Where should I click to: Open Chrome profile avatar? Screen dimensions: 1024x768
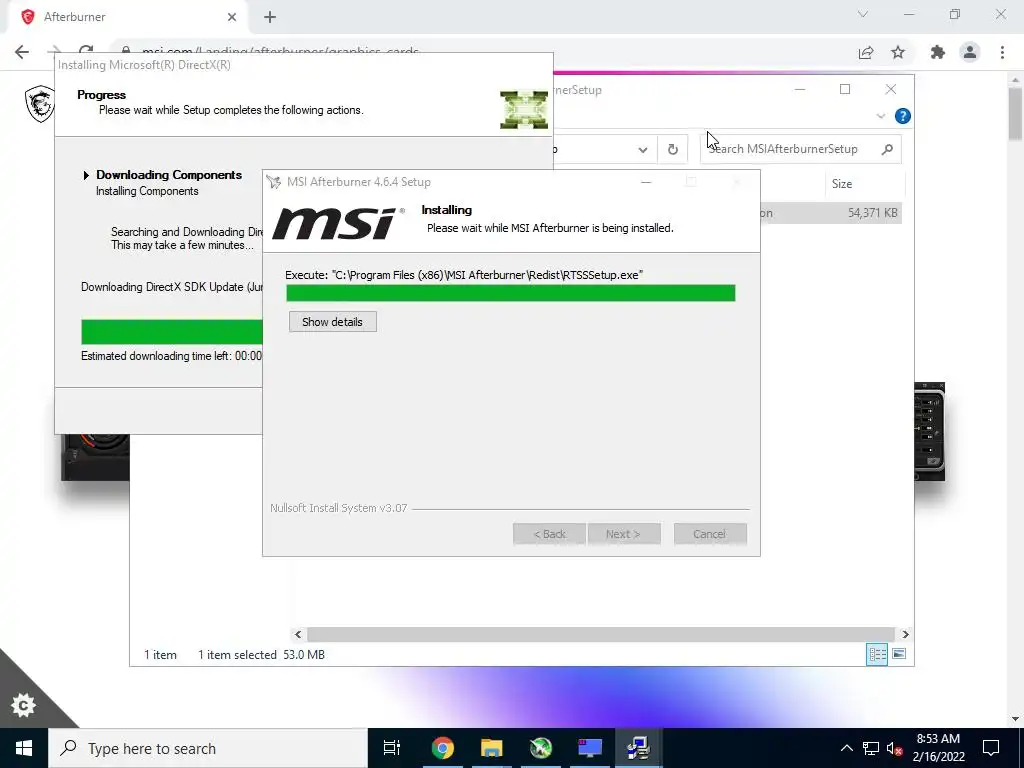click(x=970, y=52)
